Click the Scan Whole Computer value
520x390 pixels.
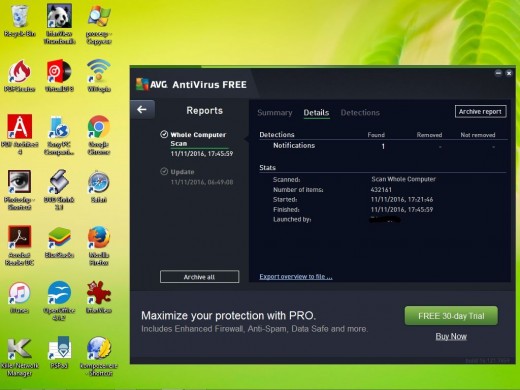[x=403, y=179]
